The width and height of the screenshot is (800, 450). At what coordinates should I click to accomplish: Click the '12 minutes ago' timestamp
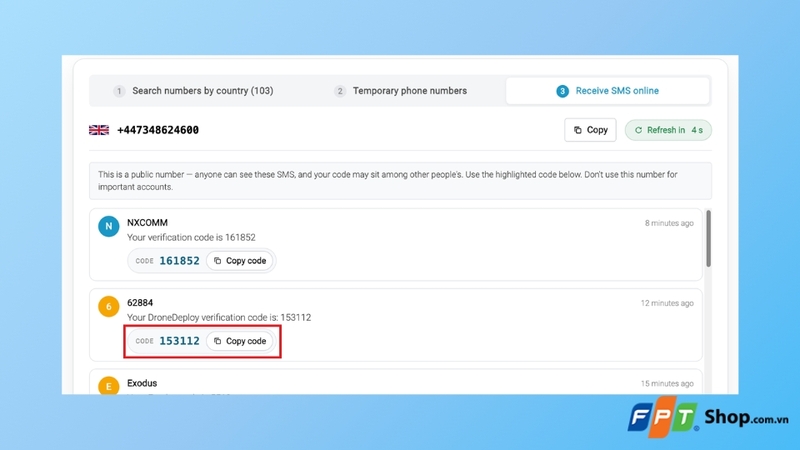(667, 303)
